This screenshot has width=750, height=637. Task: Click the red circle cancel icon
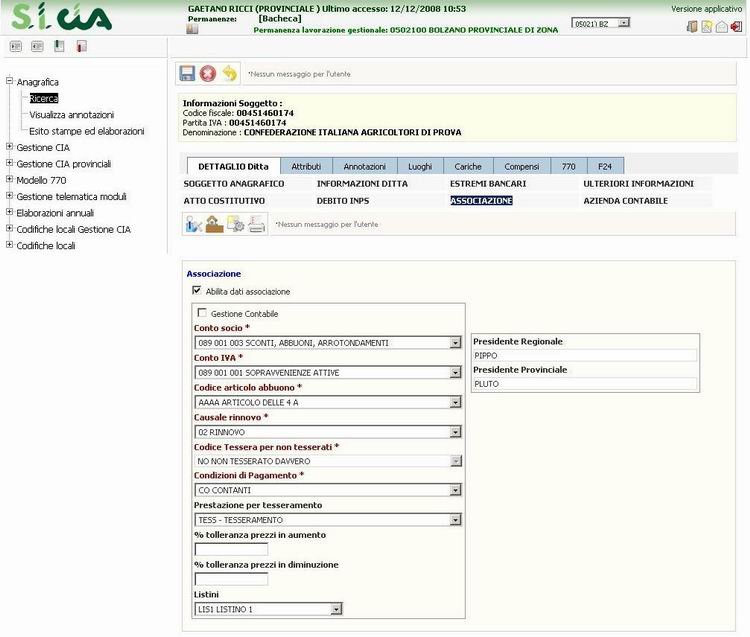tap(208, 74)
